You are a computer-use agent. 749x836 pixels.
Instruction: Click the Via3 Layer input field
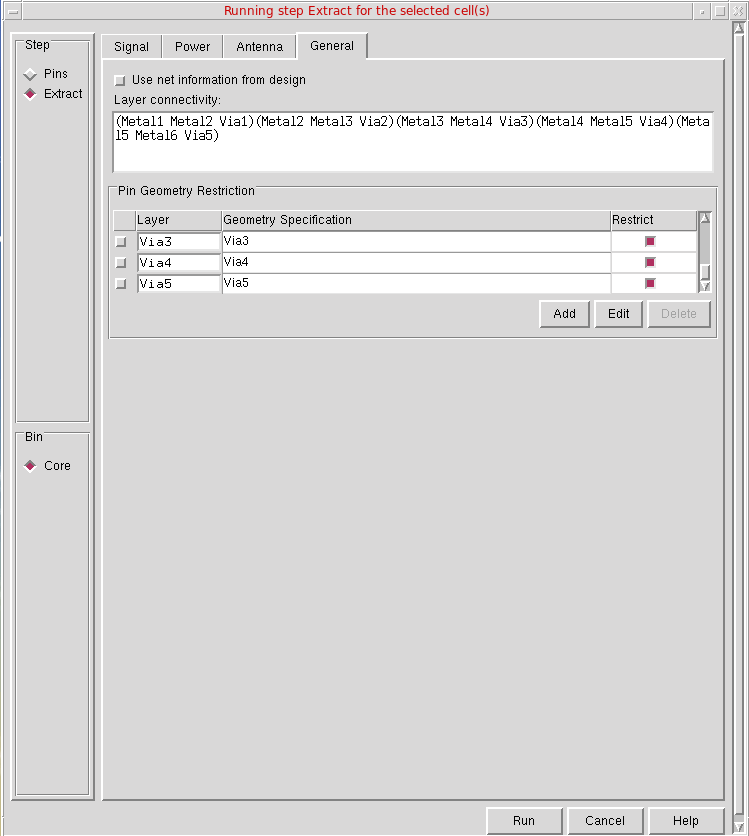coord(179,242)
